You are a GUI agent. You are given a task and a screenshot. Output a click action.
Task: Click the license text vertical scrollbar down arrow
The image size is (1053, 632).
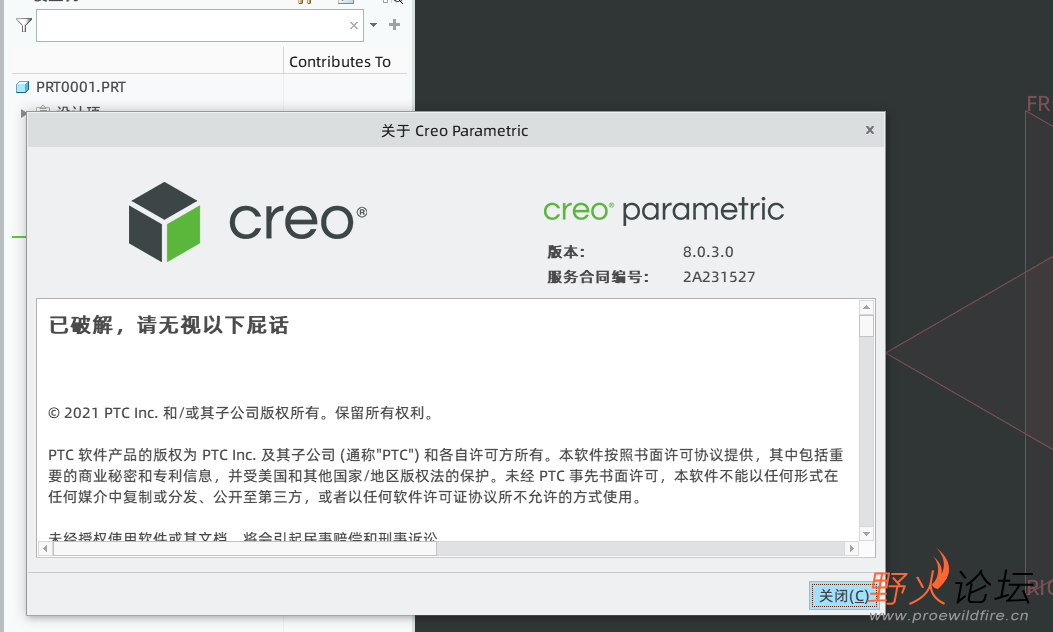pyautogui.click(x=866, y=534)
